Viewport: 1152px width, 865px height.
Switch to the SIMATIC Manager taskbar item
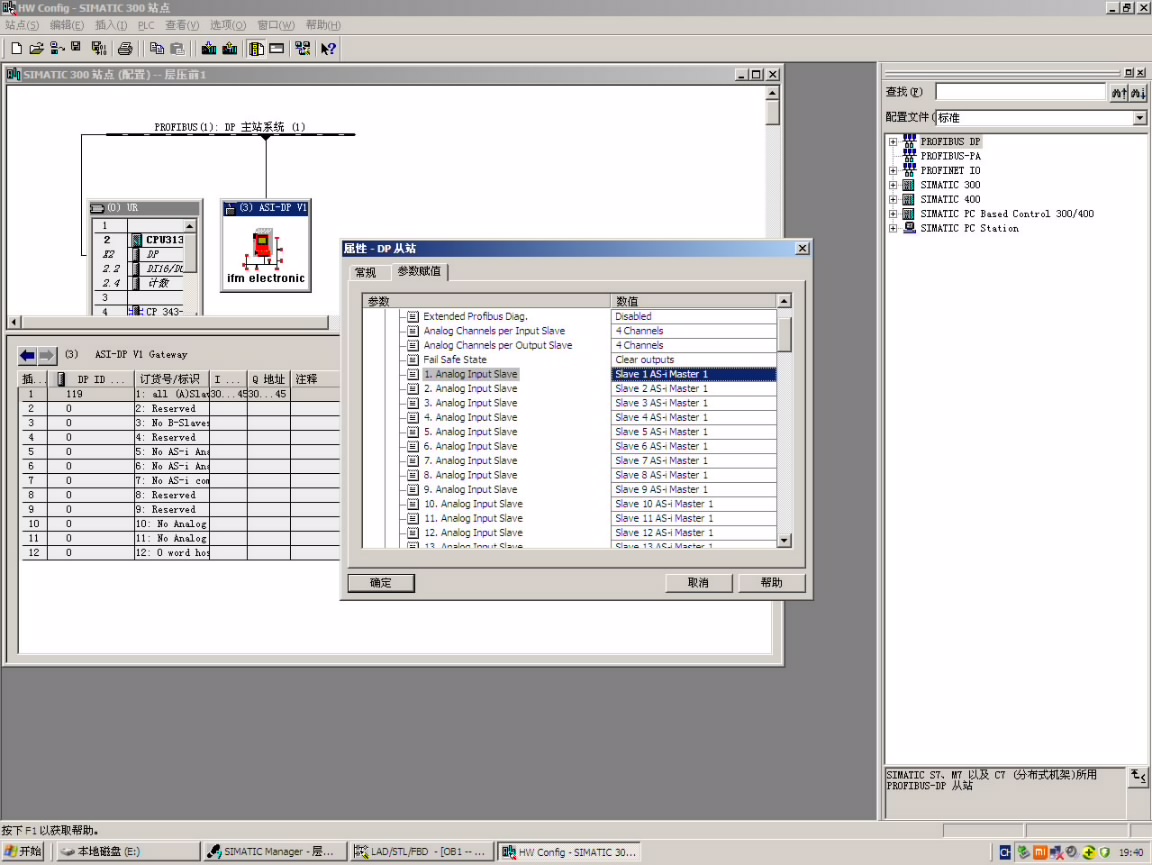click(x=273, y=852)
